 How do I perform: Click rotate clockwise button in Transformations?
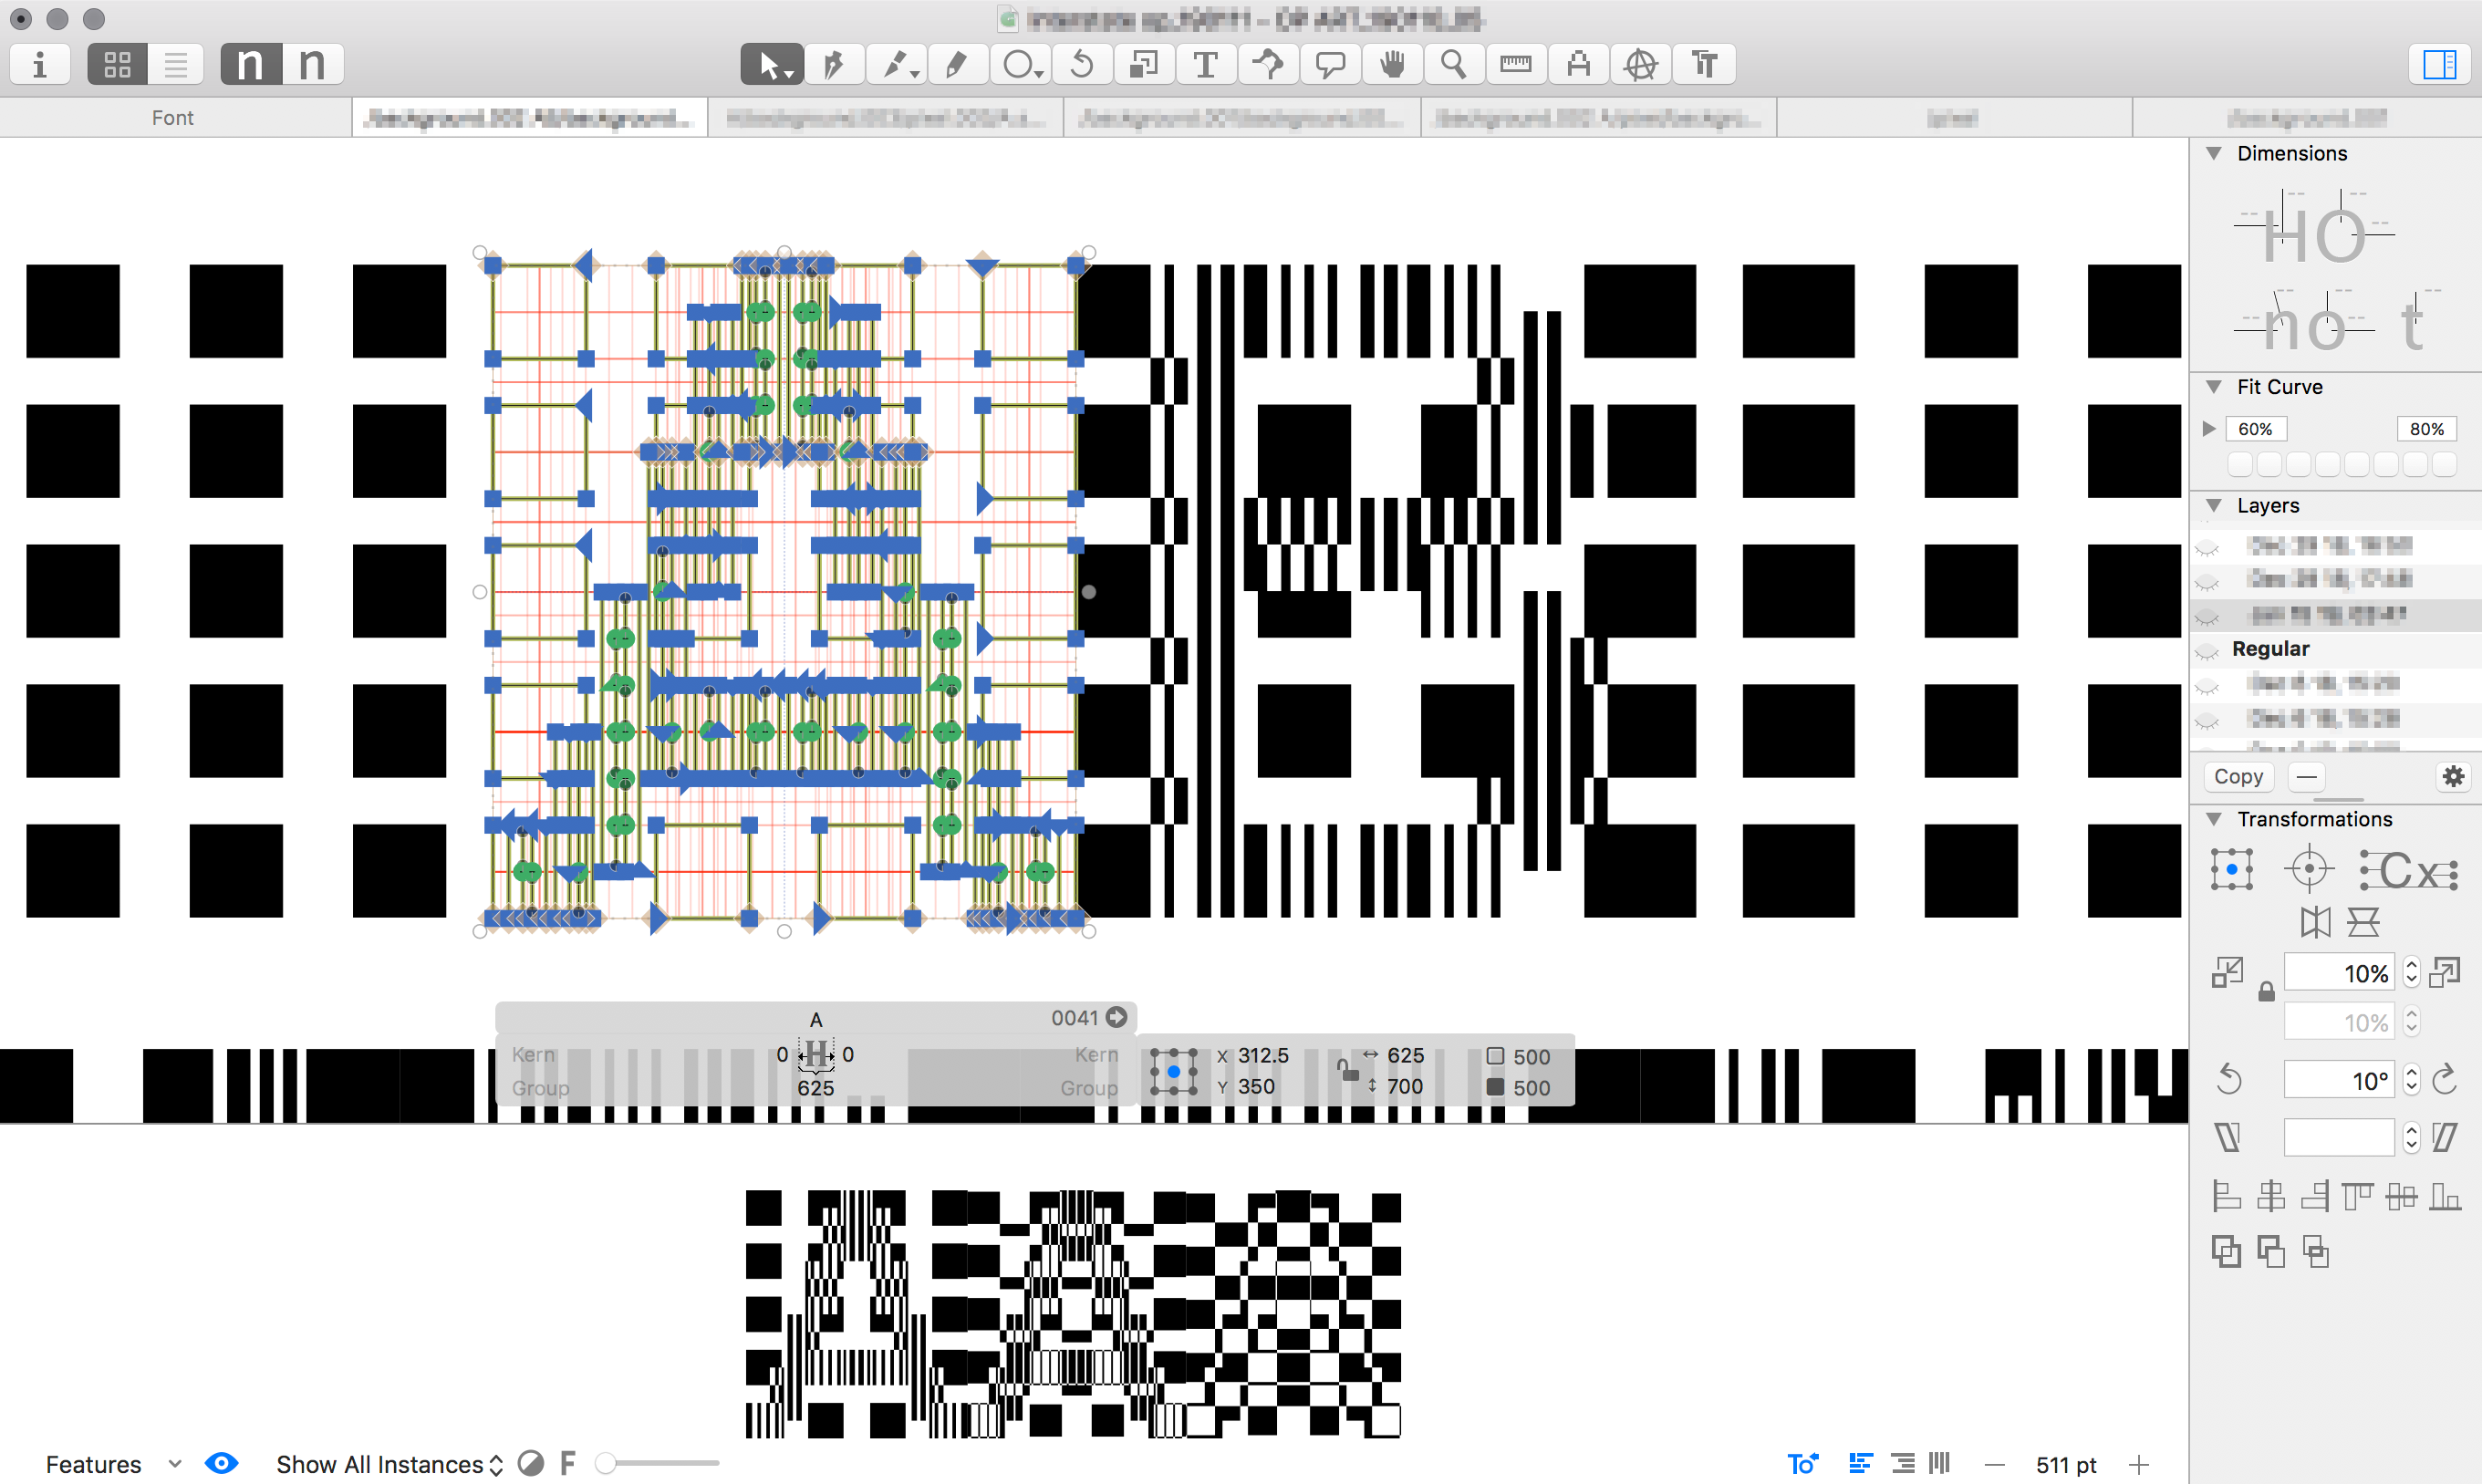2444,1080
